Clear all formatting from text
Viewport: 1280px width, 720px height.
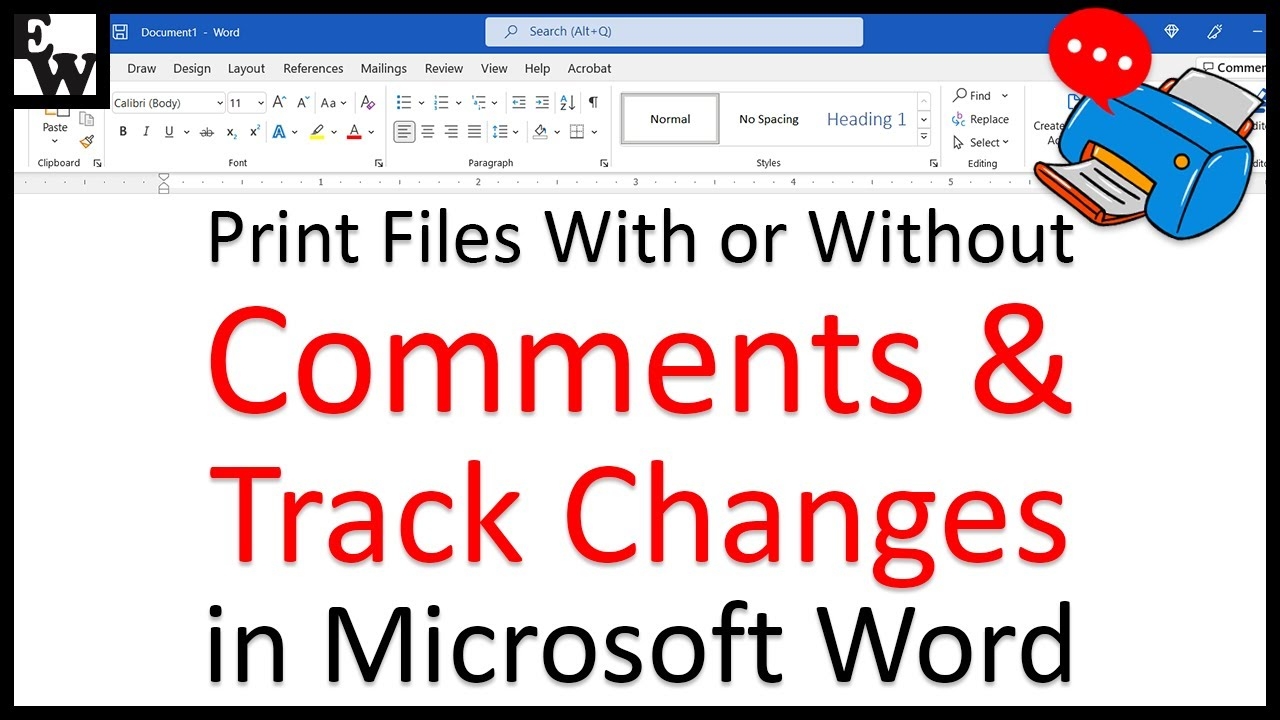pyautogui.click(x=368, y=103)
